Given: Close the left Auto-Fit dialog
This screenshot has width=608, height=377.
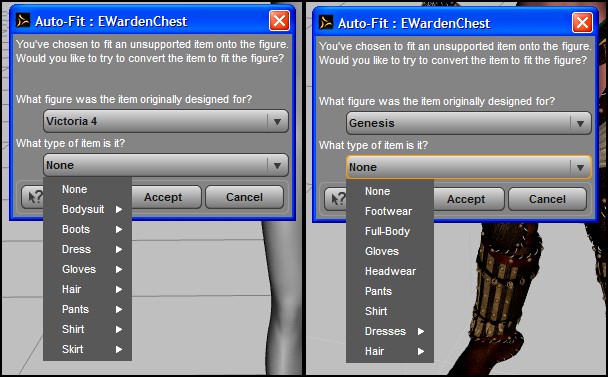Looking at the screenshot, I should 279,21.
